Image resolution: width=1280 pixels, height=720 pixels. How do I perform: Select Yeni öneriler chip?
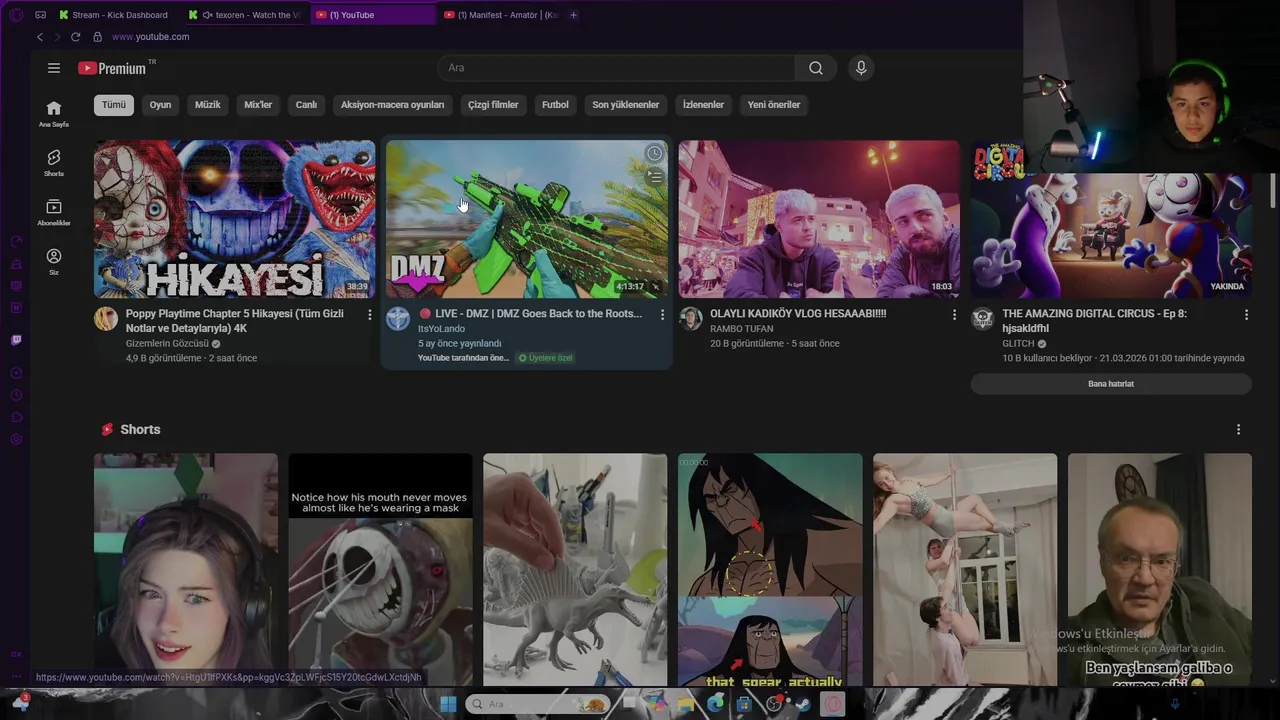(x=774, y=105)
